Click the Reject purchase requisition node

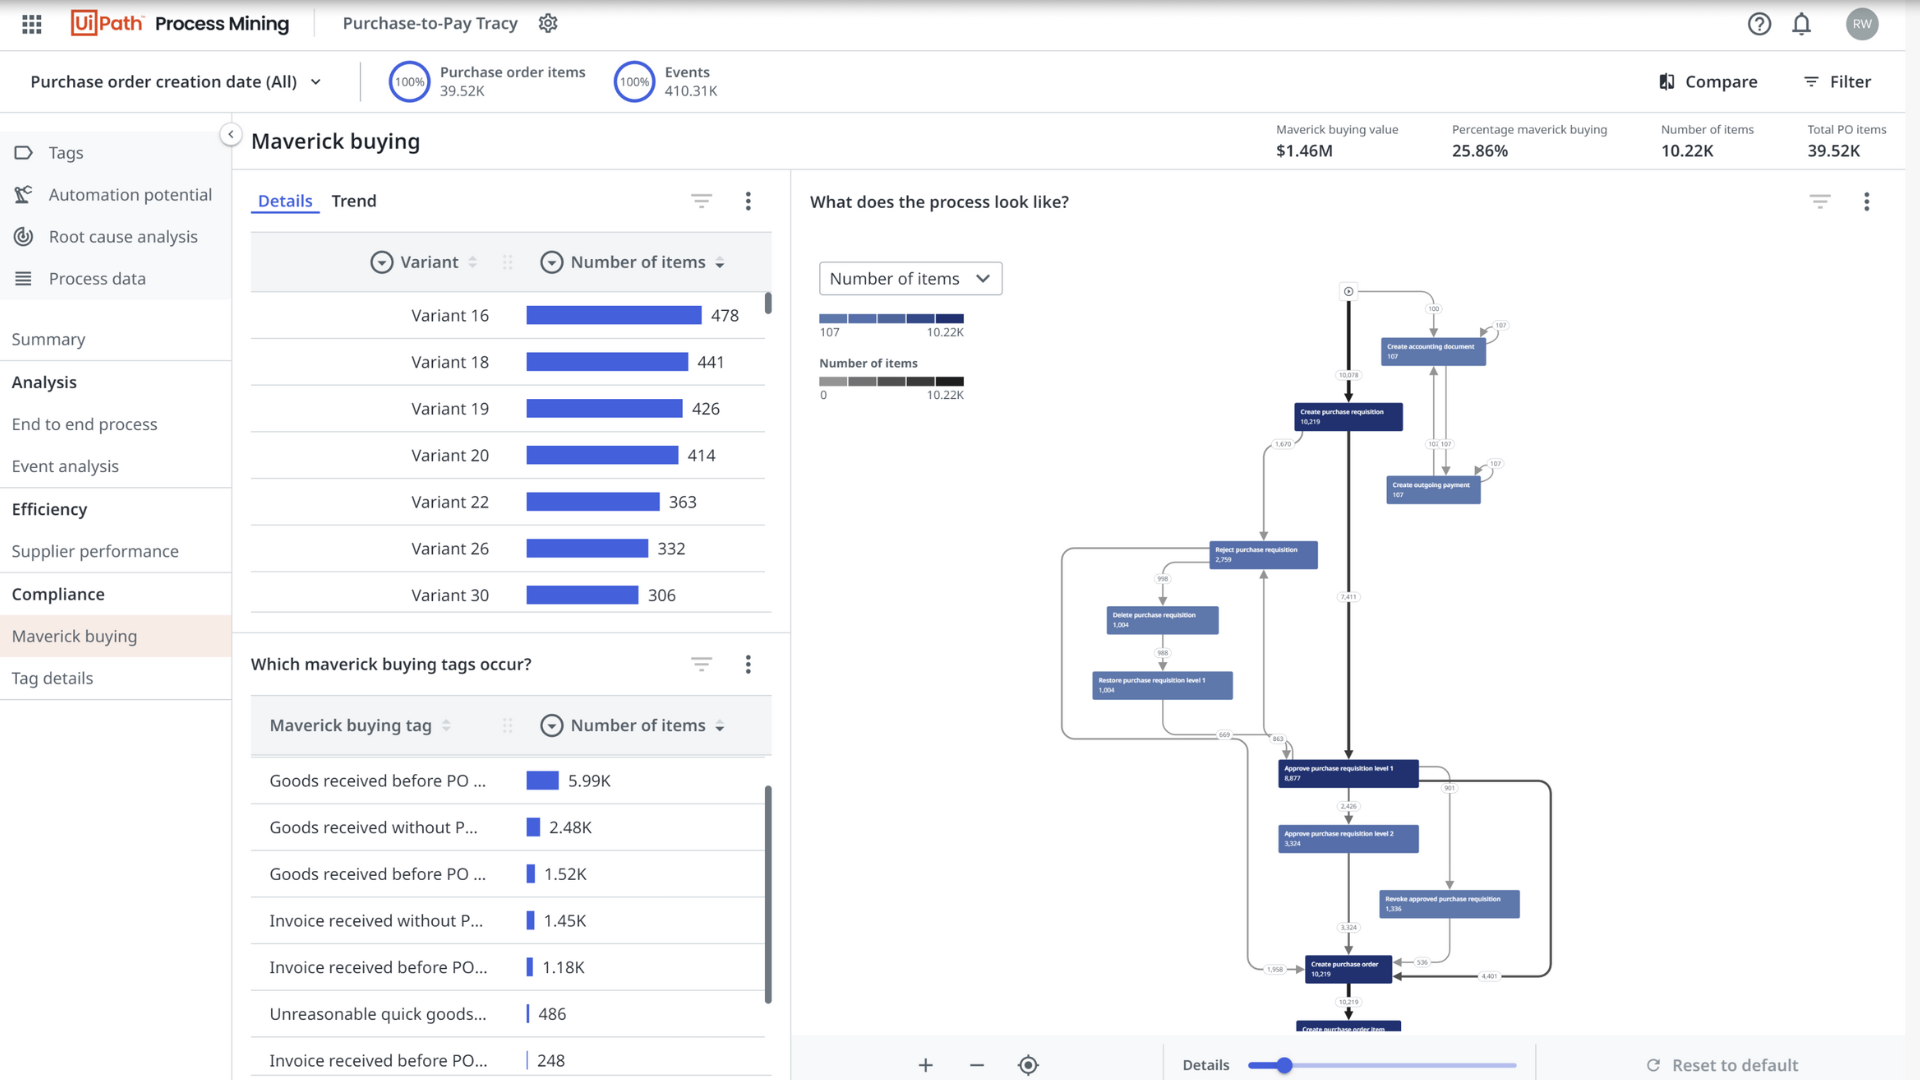click(1263, 555)
